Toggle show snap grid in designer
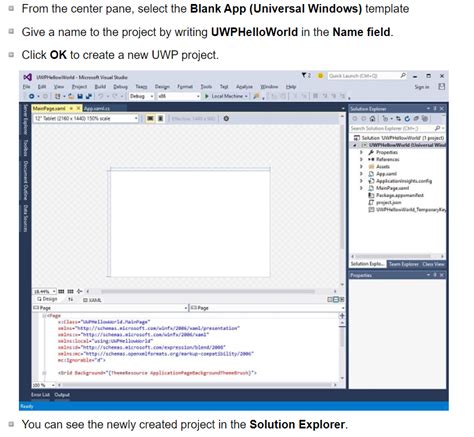Screen dimensions: 474x437 pyautogui.click(x=61, y=292)
